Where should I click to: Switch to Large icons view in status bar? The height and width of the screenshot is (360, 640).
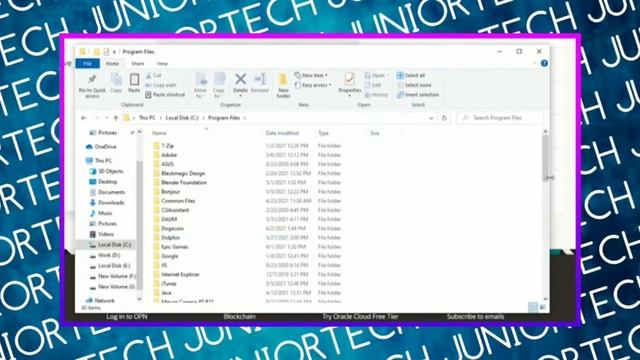point(542,307)
